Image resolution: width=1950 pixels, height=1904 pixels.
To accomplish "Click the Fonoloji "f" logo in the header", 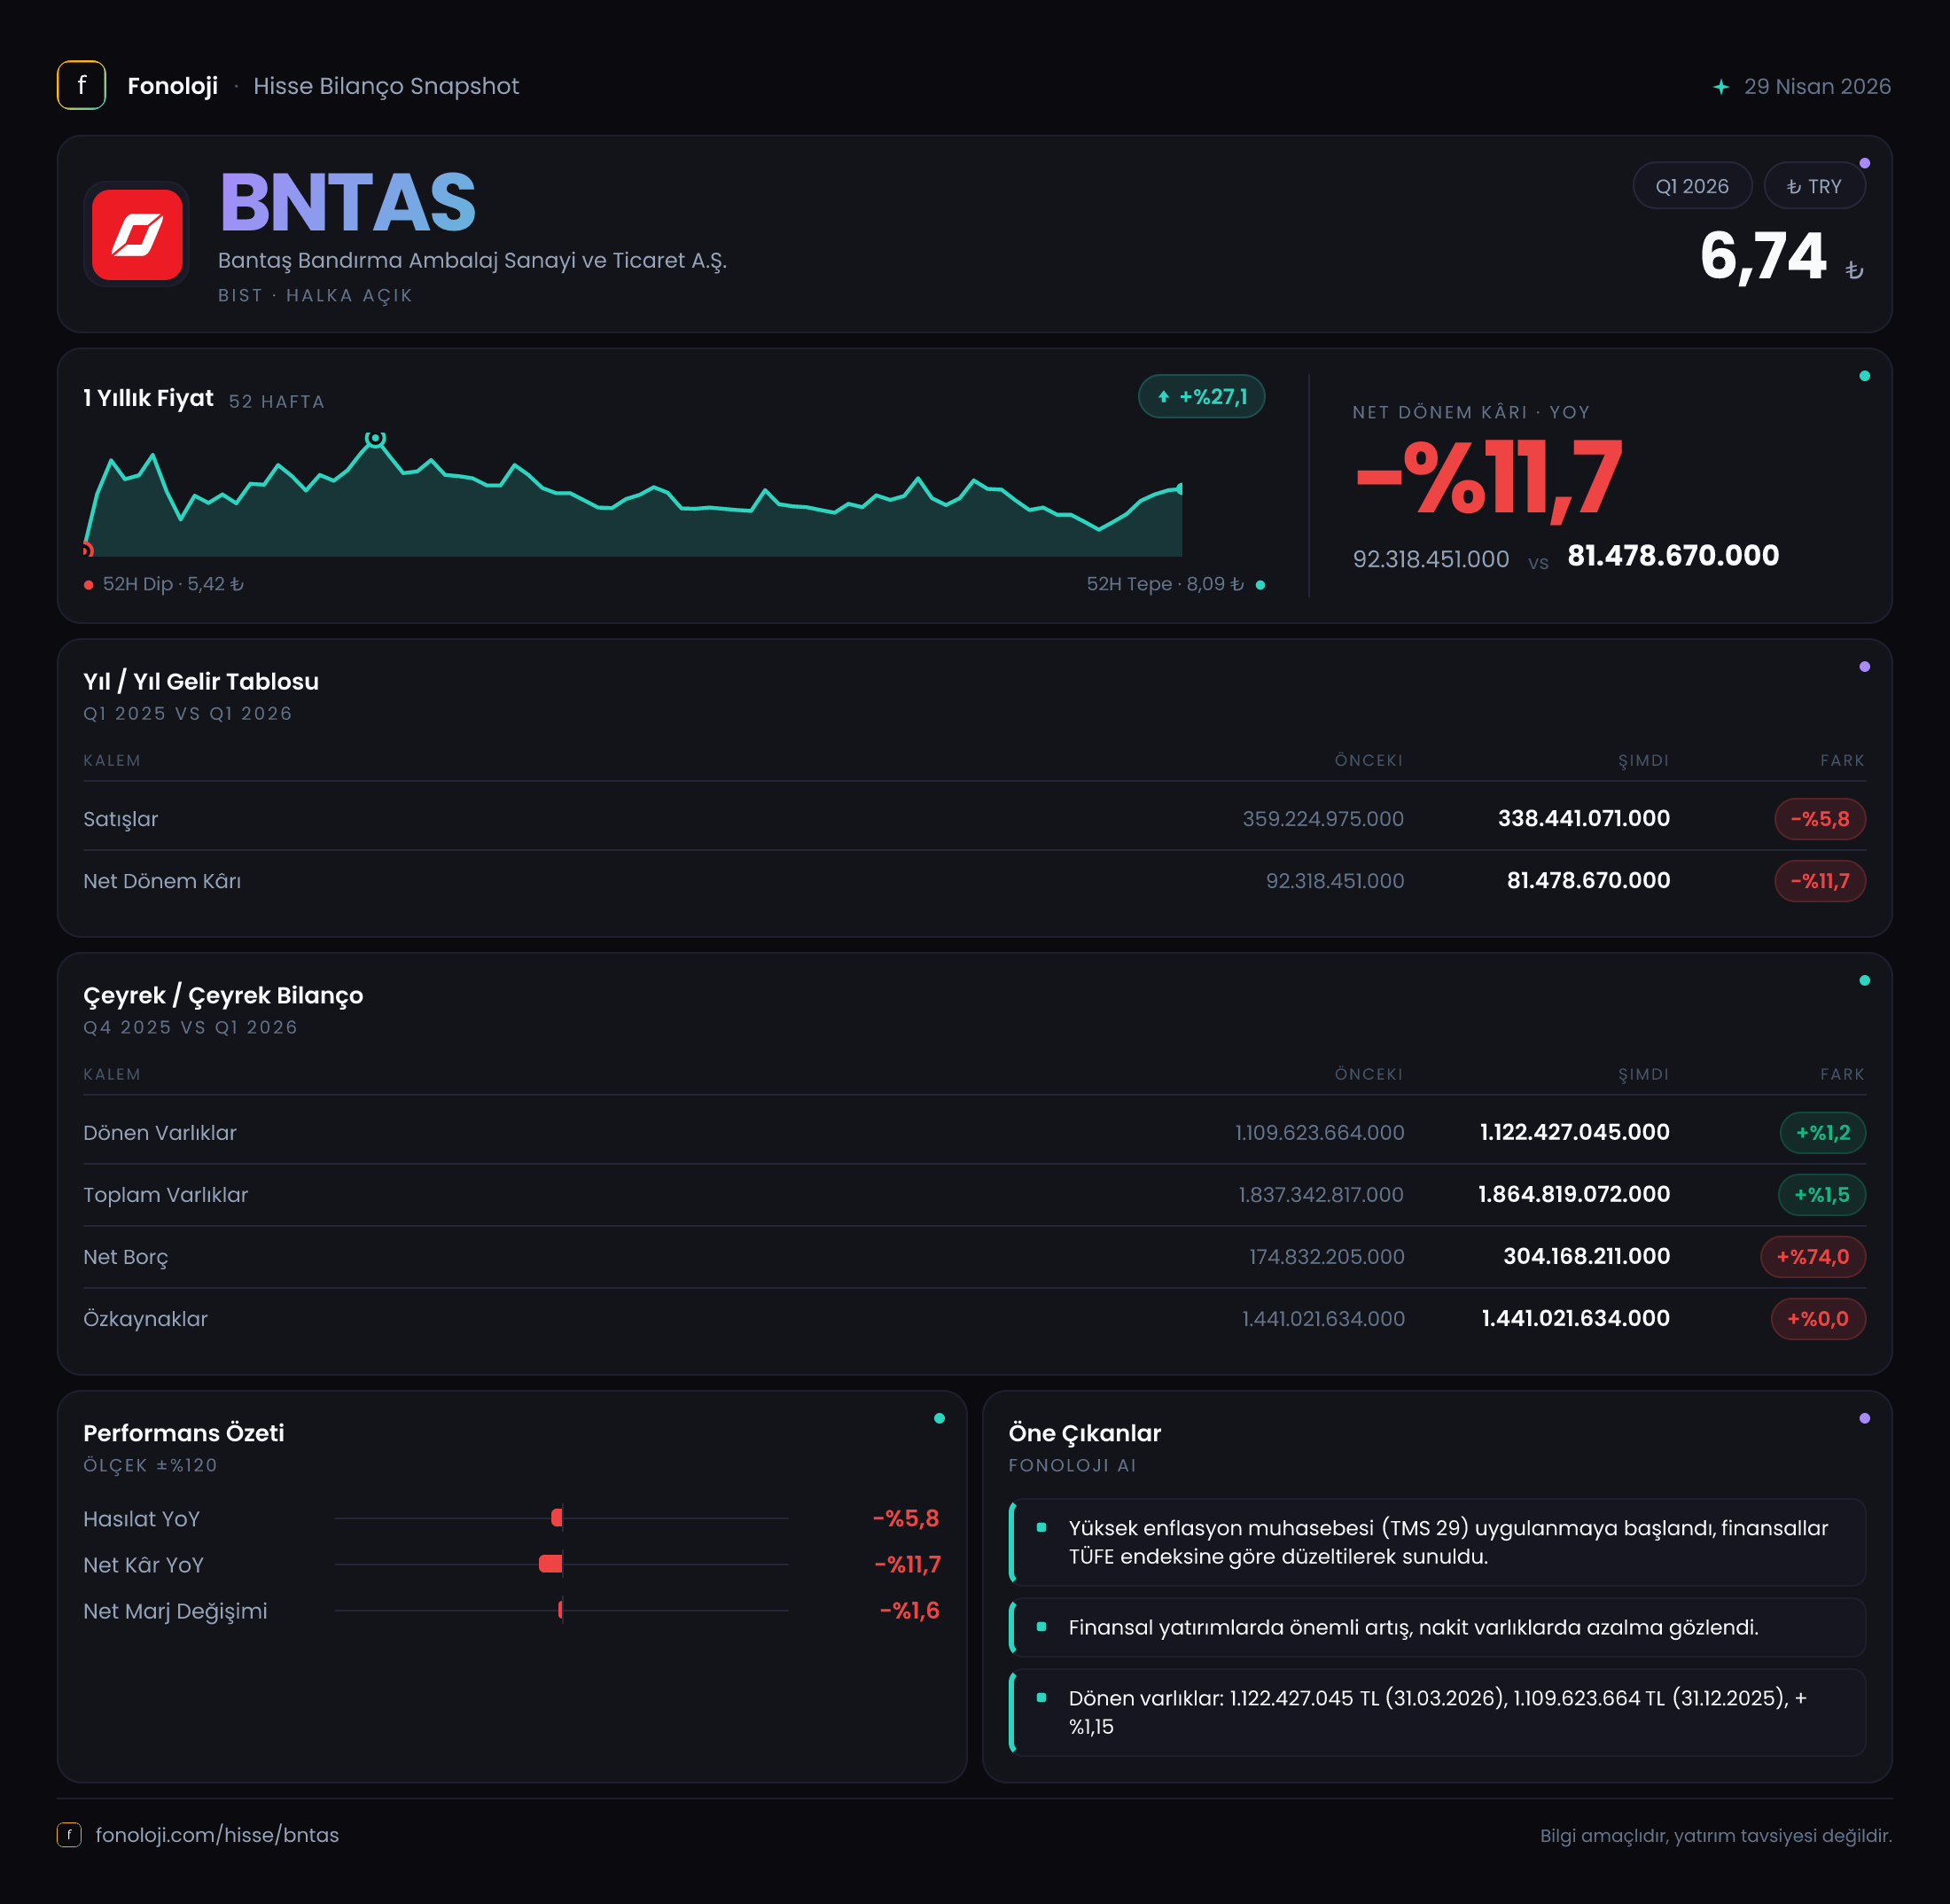I will 81,85.
